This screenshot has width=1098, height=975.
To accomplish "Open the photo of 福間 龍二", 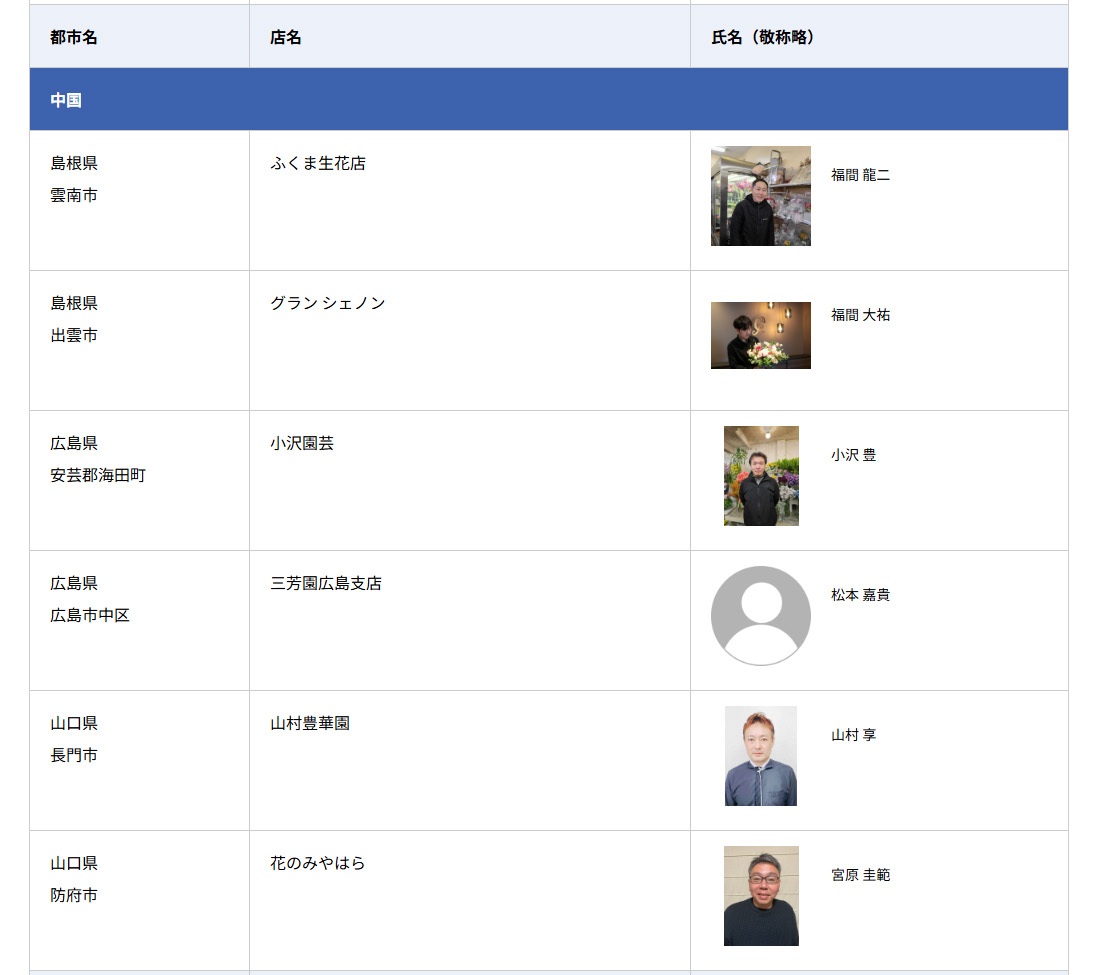I will (x=760, y=196).
